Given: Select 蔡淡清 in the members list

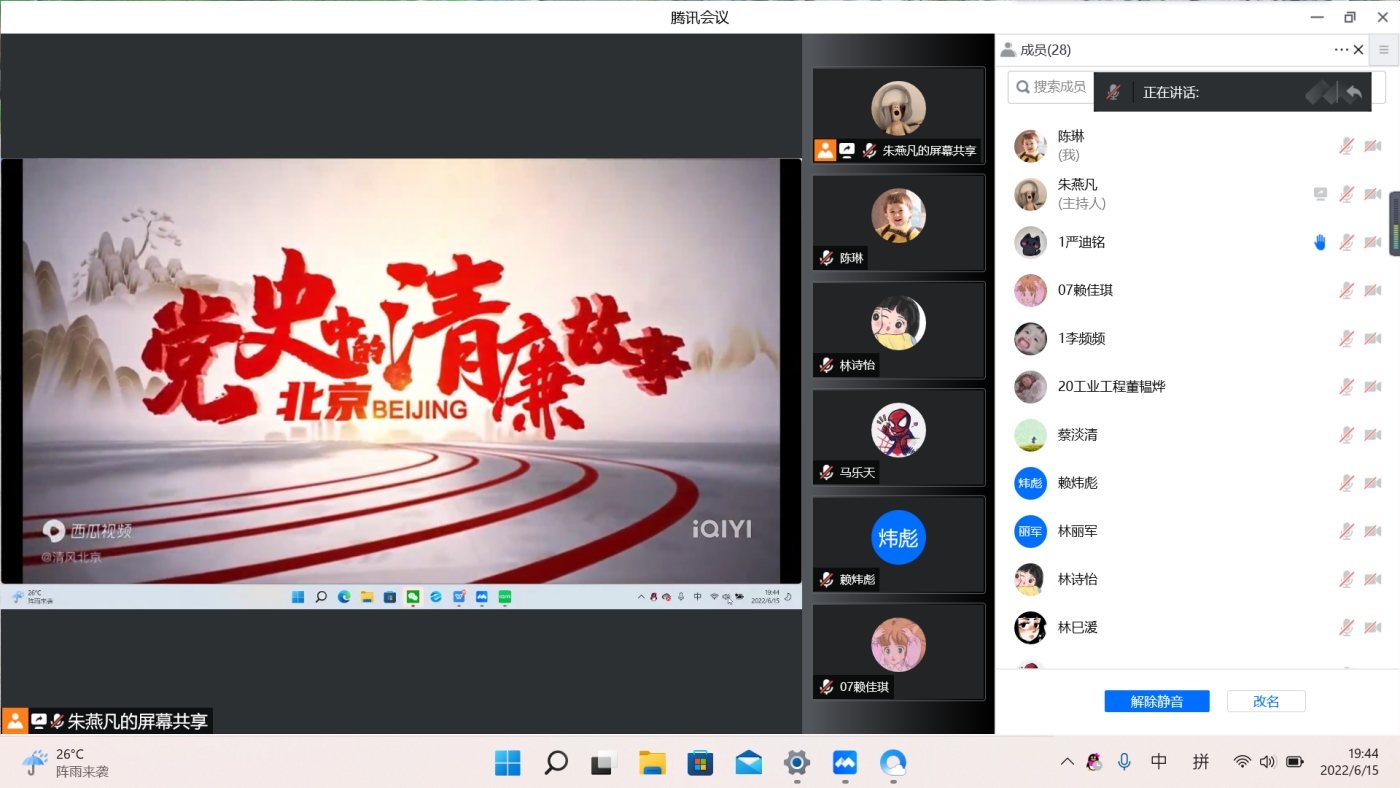Looking at the screenshot, I should pyautogui.click(x=1078, y=435).
